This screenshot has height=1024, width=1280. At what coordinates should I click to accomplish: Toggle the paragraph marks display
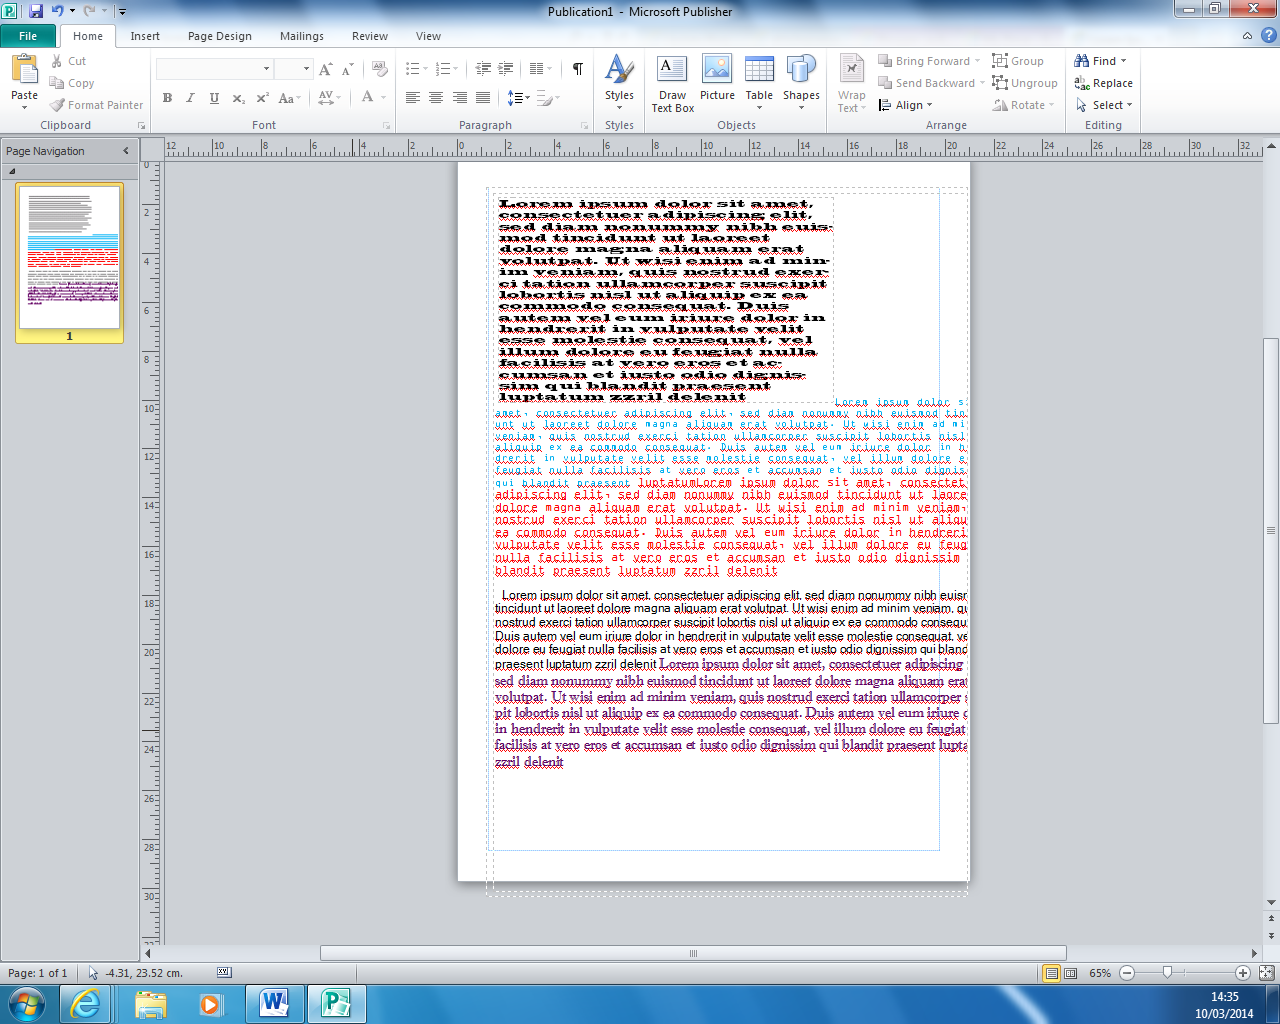pos(576,70)
